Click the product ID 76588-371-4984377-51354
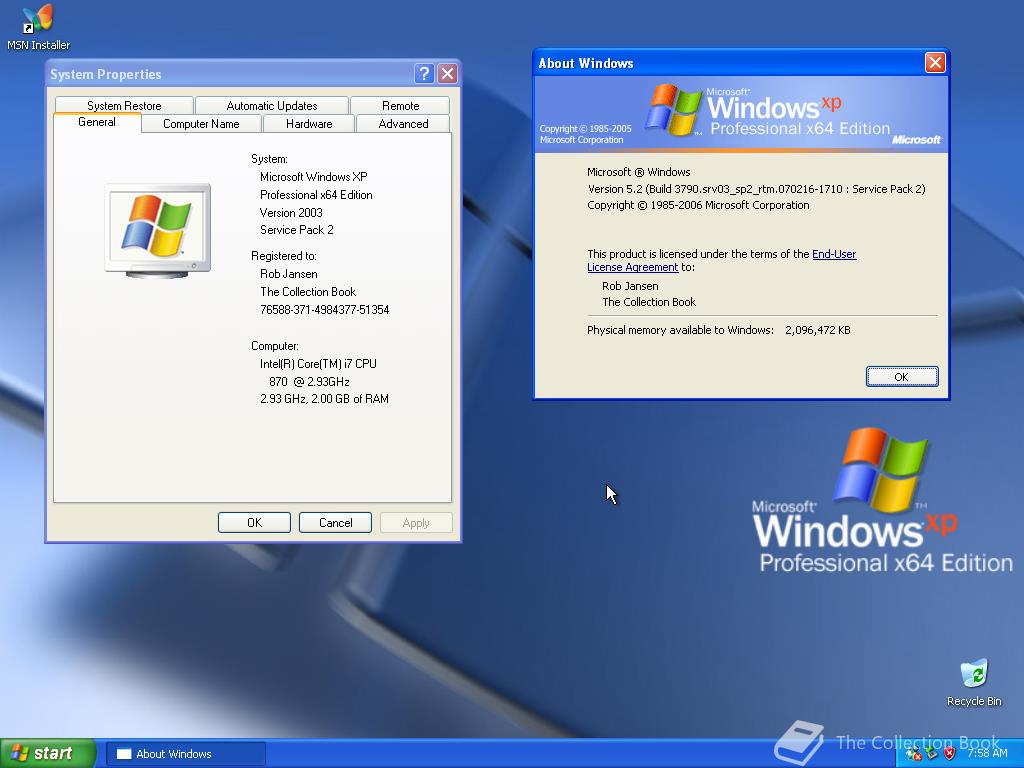 [x=324, y=310]
